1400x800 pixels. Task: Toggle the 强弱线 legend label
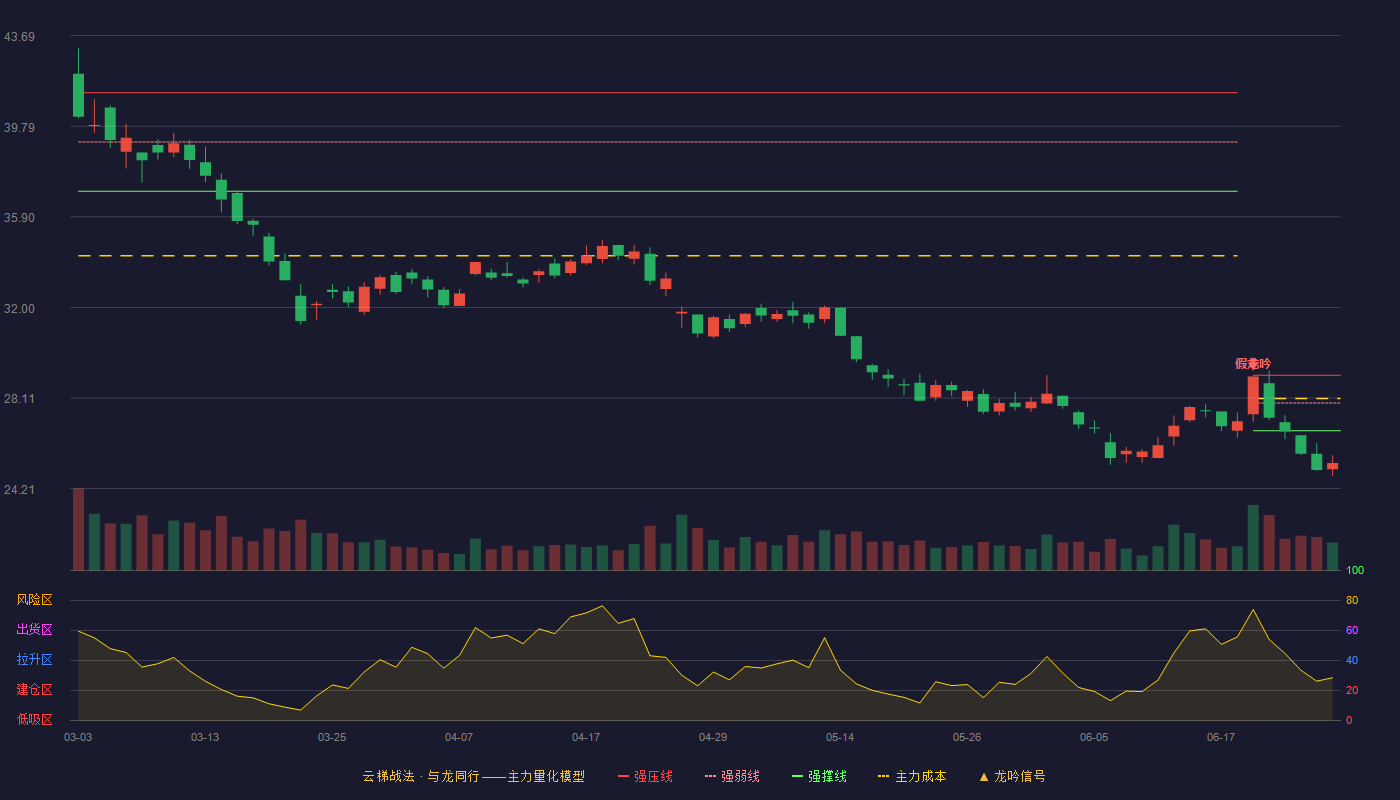740,776
